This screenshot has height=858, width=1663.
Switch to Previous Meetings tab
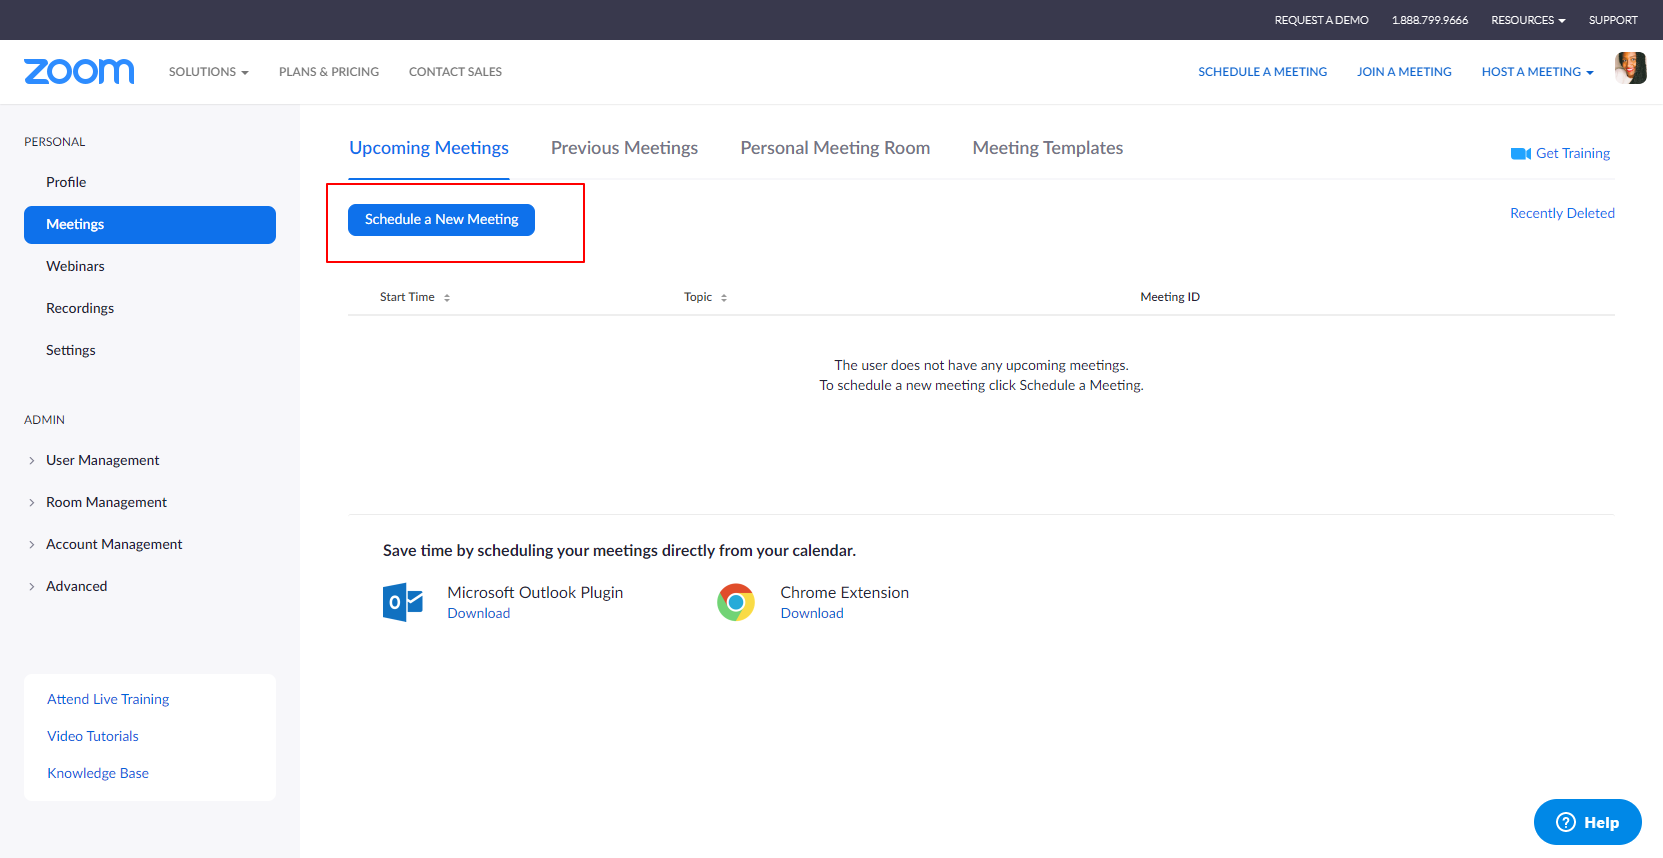click(x=624, y=148)
